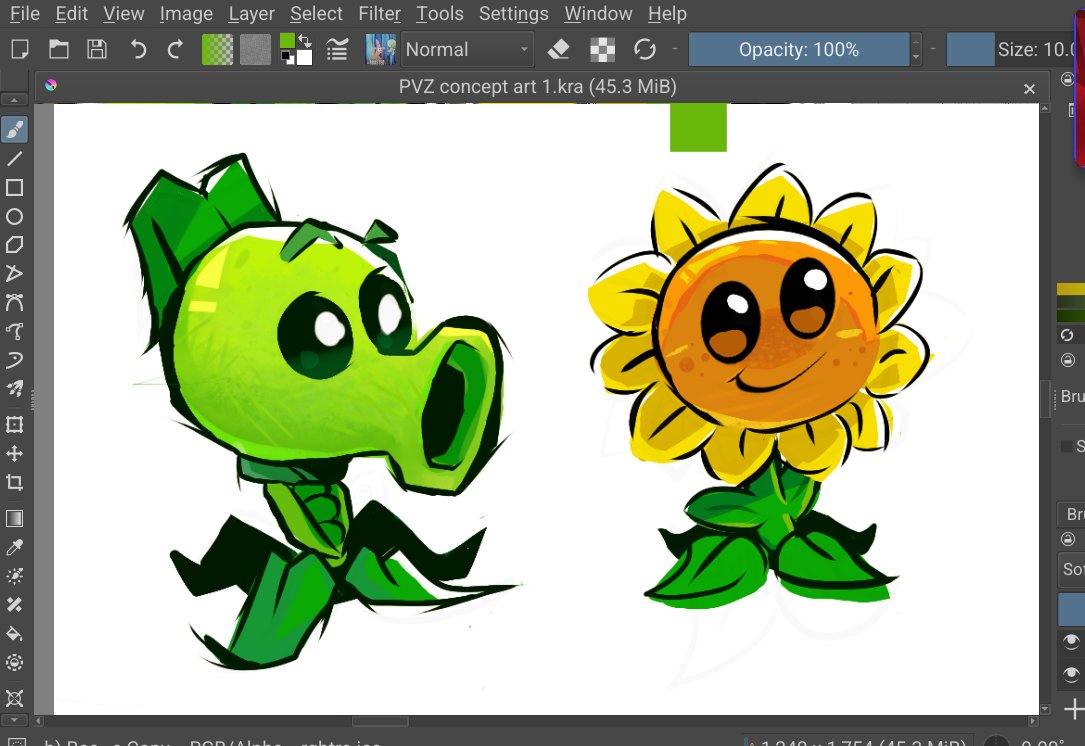
Task: Select the Freehand Path tool
Action: [x=15, y=331]
